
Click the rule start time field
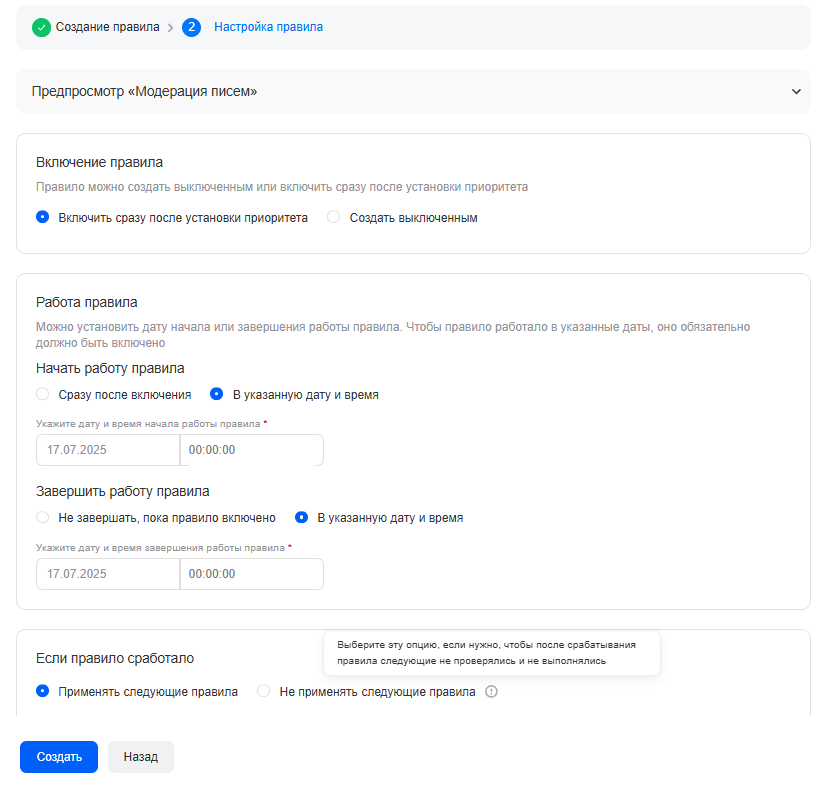click(251, 450)
